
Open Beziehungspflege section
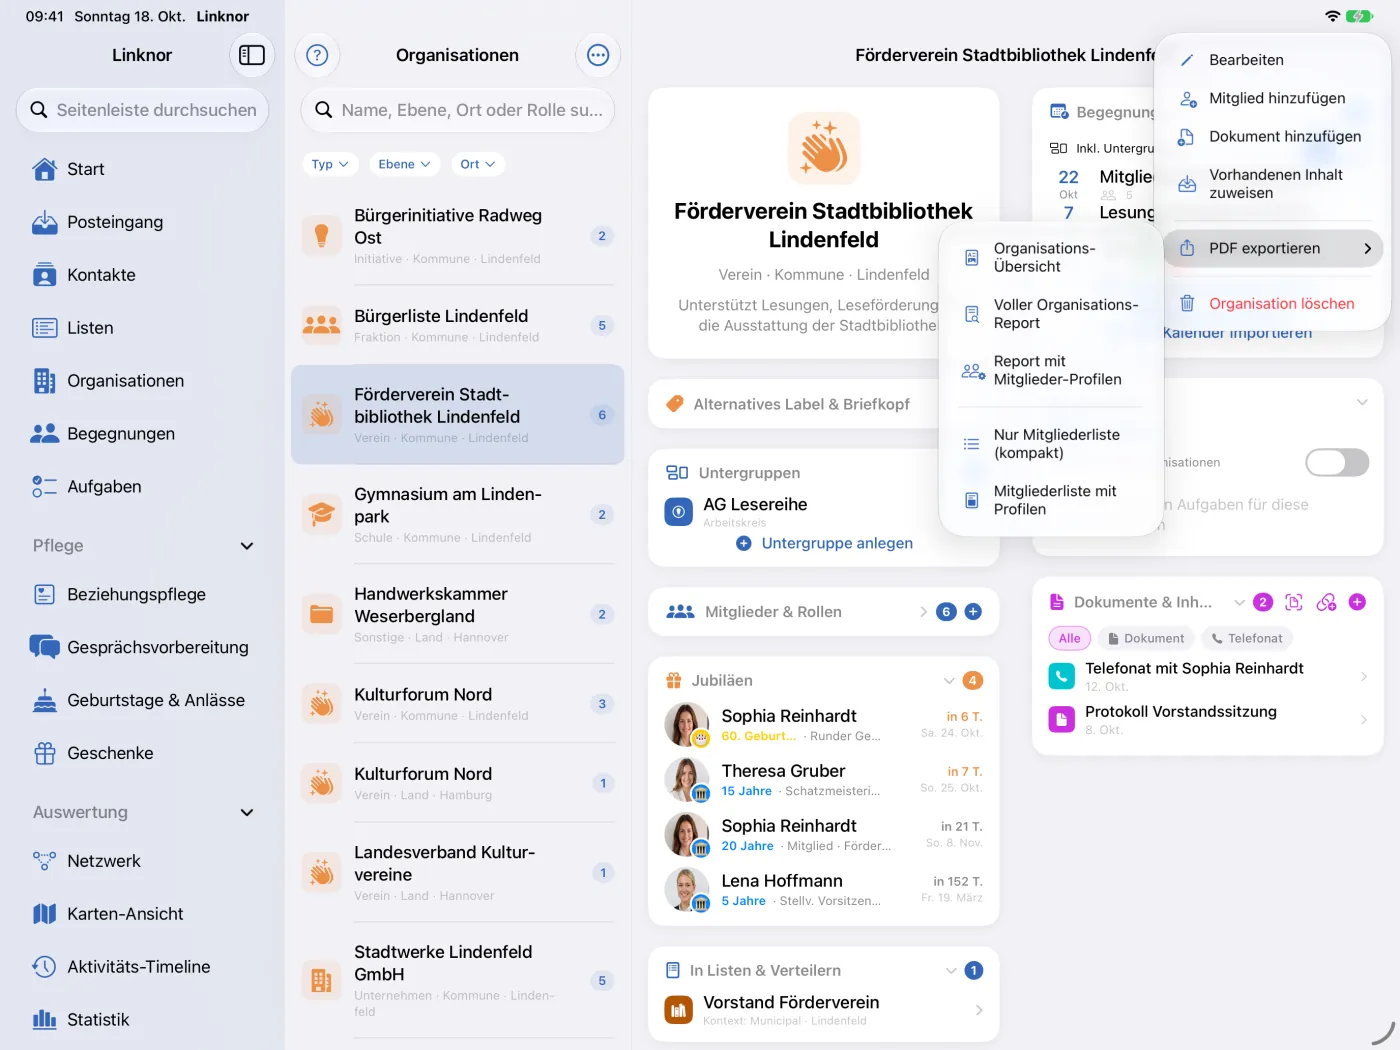(142, 594)
